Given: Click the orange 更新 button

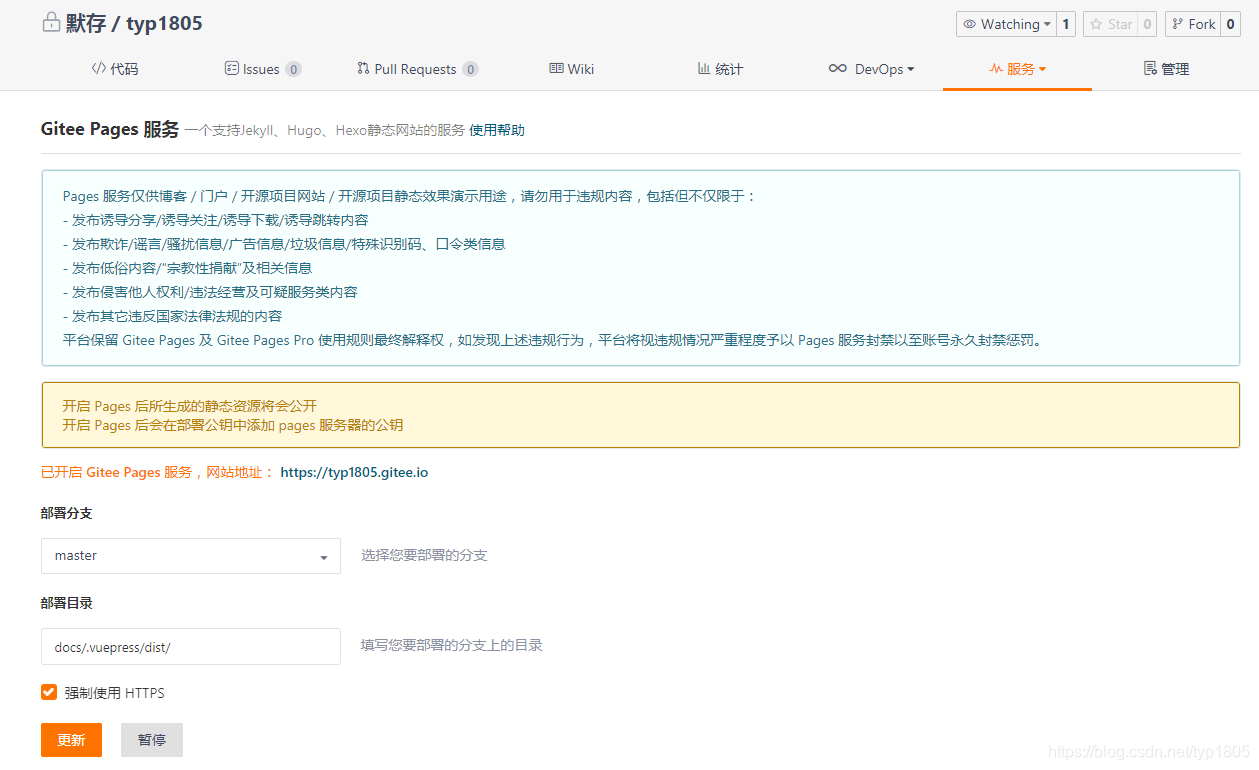Looking at the screenshot, I should pos(72,740).
